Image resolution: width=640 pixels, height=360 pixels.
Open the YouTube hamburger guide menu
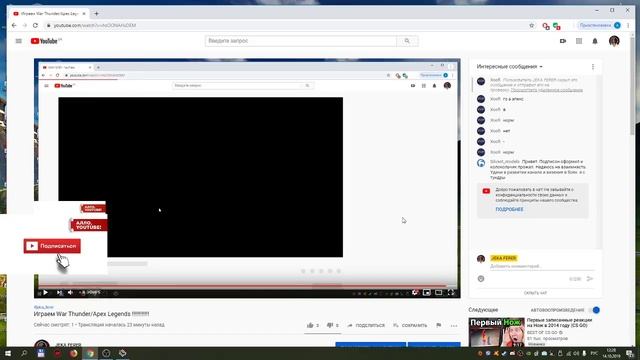click(x=18, y=41)
